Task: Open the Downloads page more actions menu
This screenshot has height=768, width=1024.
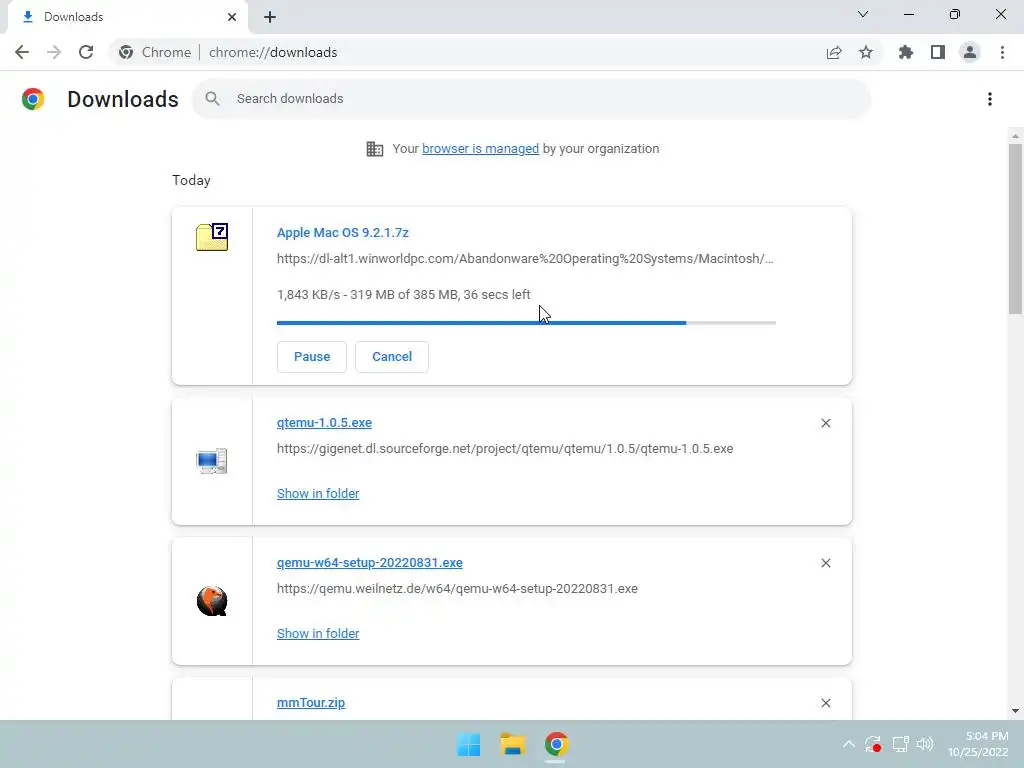Action: click(990, 99)
